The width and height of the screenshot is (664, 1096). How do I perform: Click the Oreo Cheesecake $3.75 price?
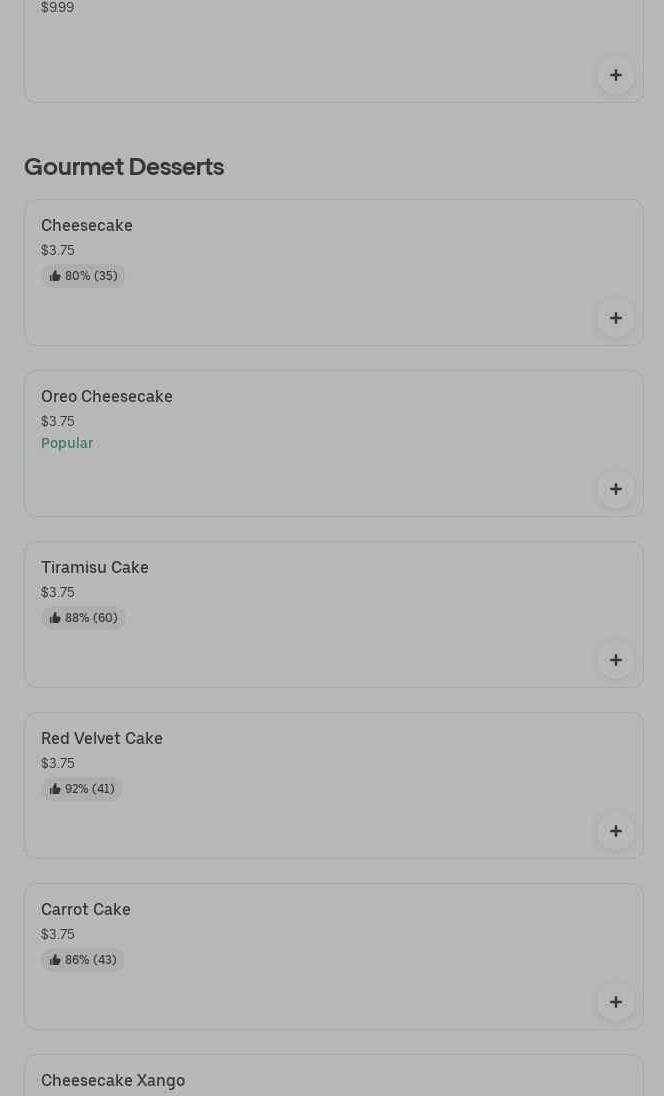tap(58, 421)
